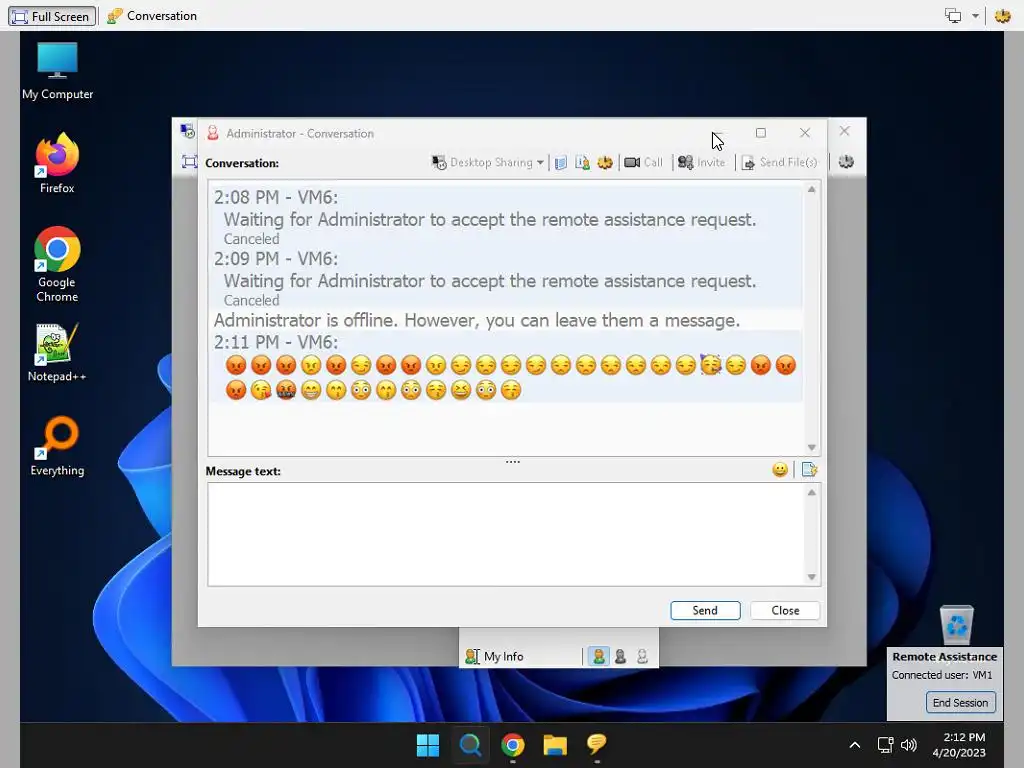
Task: Click the splitter dots above Message text
Action: click(513, 462)
